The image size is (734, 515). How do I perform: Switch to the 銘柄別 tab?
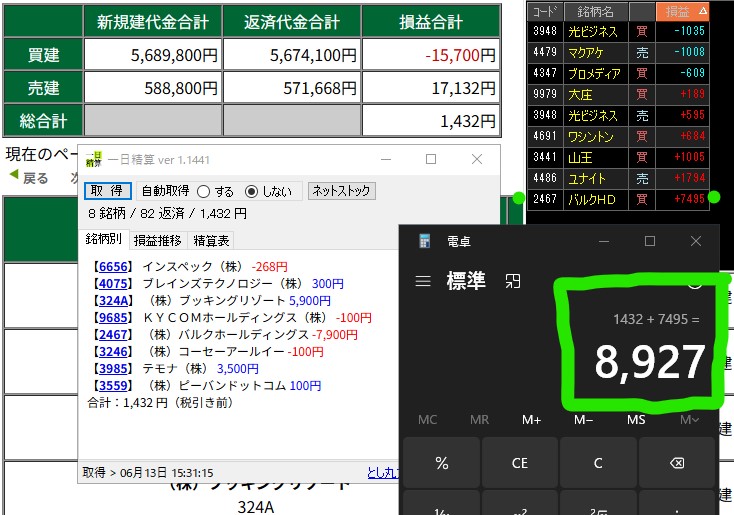(103, 239)
